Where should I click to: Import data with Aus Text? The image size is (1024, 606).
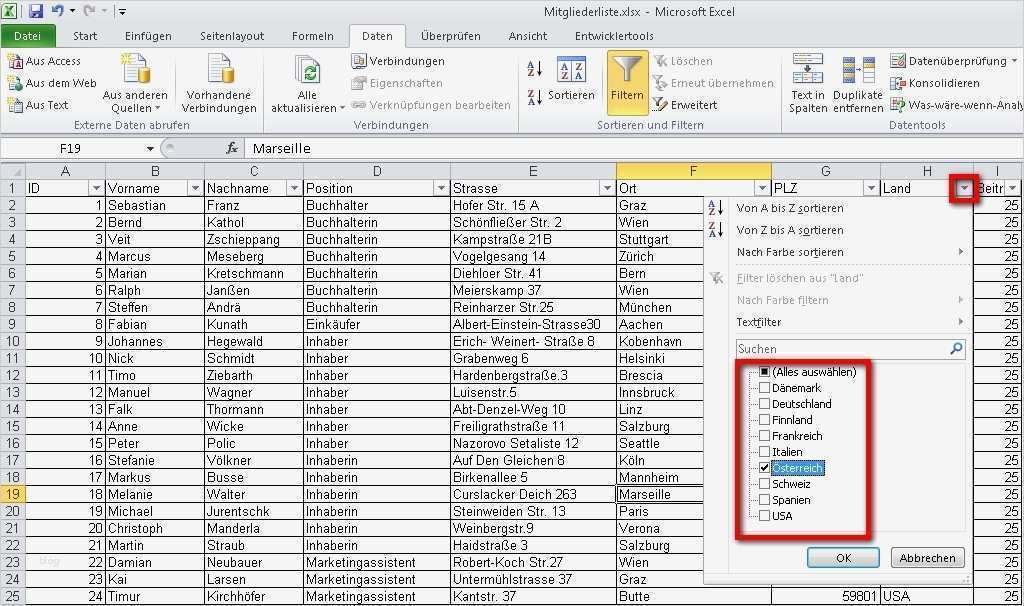coord(38,104)
